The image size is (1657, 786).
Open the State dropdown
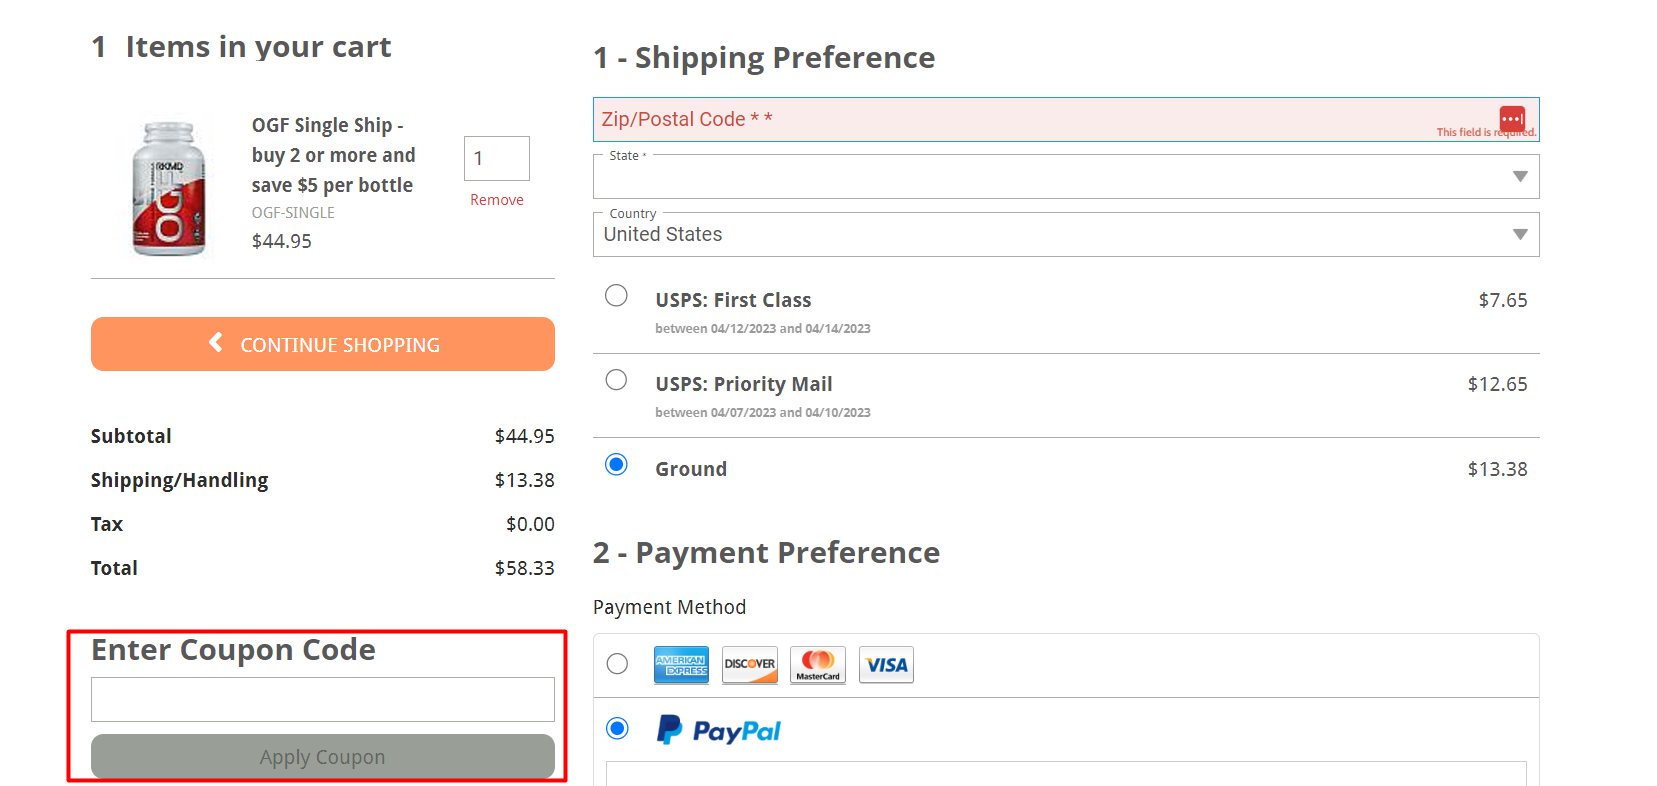[x=1066, y=177]
